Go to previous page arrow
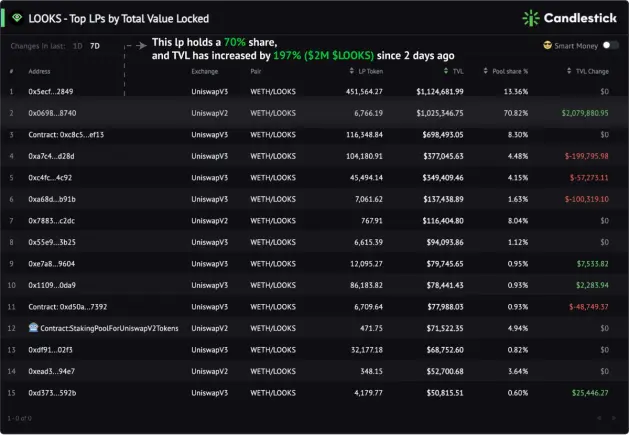 pyautogui.click(x=599, y=418)
